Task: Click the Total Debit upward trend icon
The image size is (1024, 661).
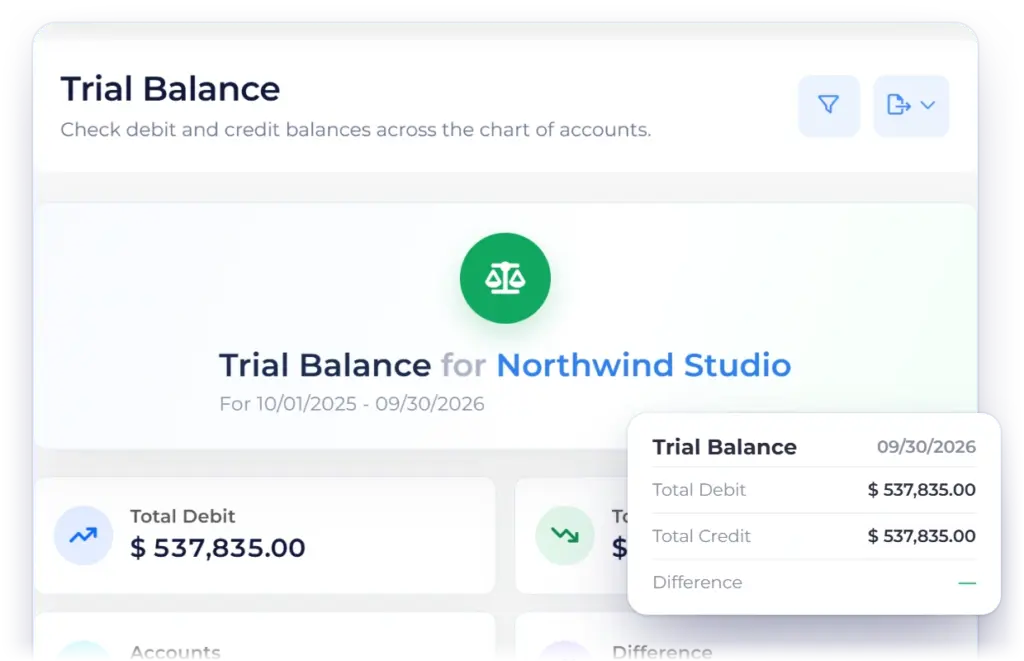Action: click(84, 536)
